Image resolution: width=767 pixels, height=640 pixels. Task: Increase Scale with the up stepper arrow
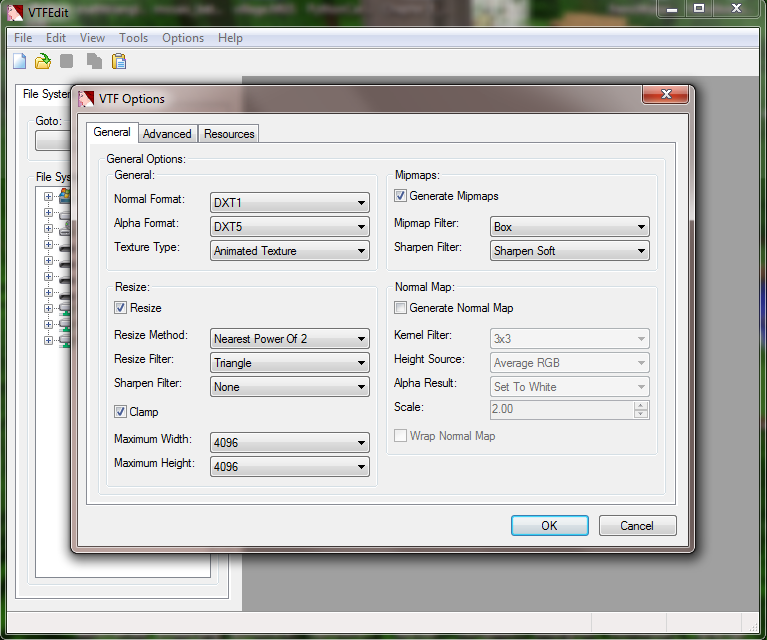641,405
